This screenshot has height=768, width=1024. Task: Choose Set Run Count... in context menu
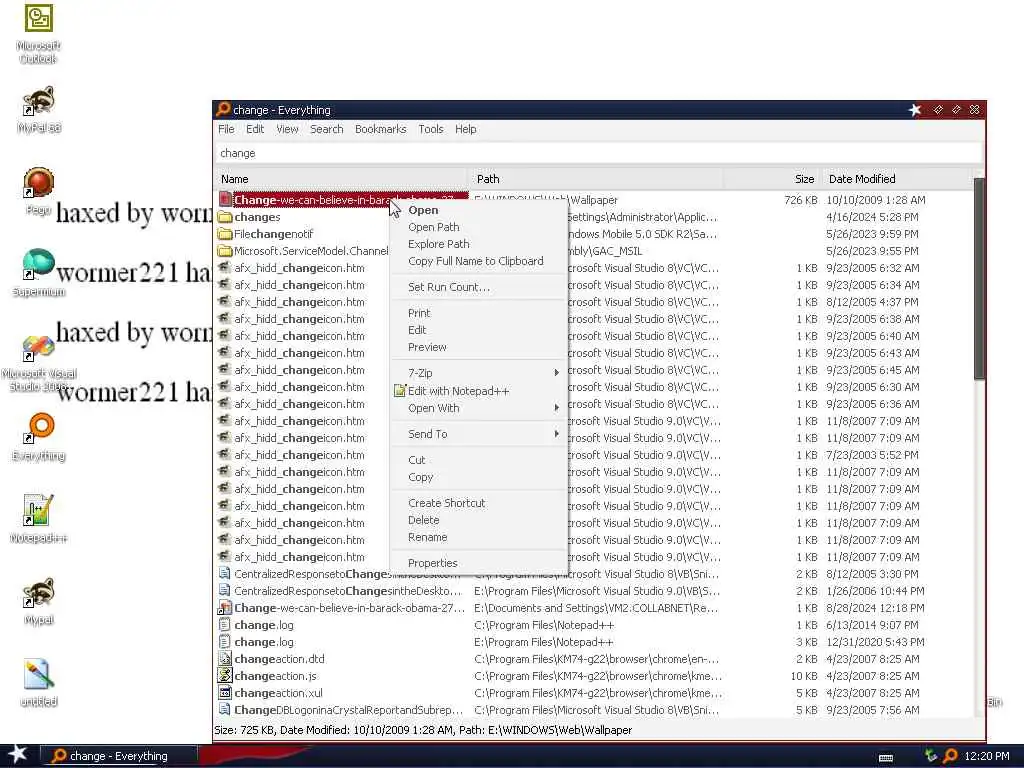pos(478,287)
